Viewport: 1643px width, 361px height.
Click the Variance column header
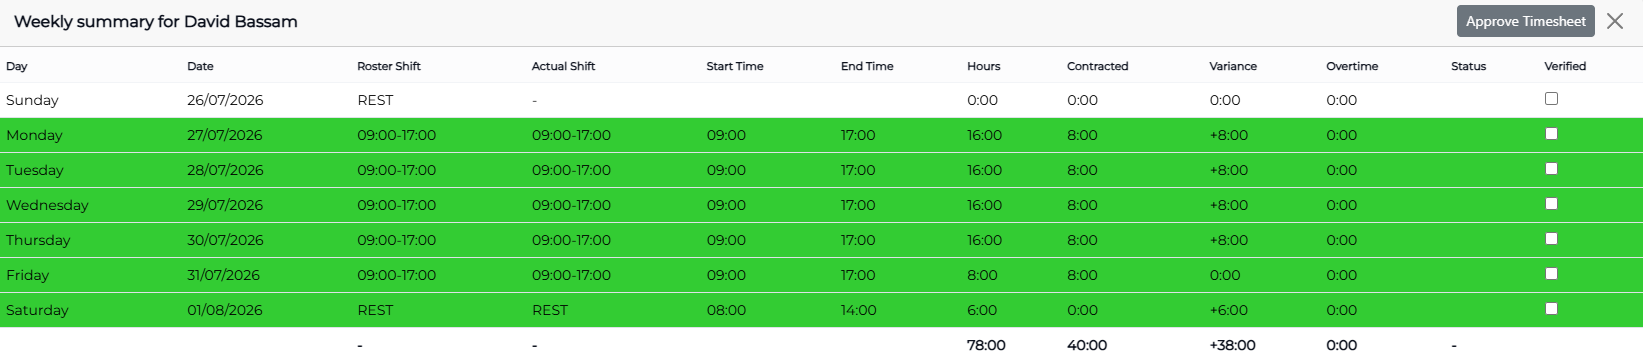(1233, 66)
